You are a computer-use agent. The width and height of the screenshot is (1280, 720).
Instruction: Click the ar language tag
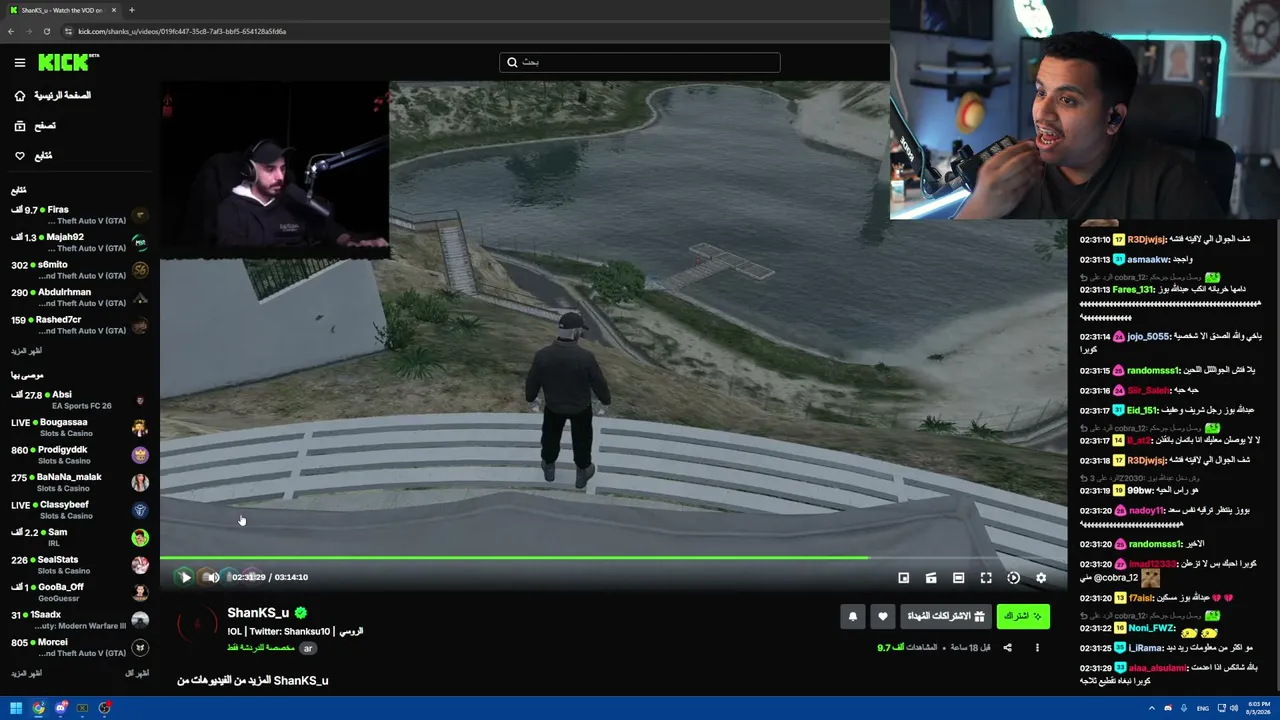click(308, 648)
